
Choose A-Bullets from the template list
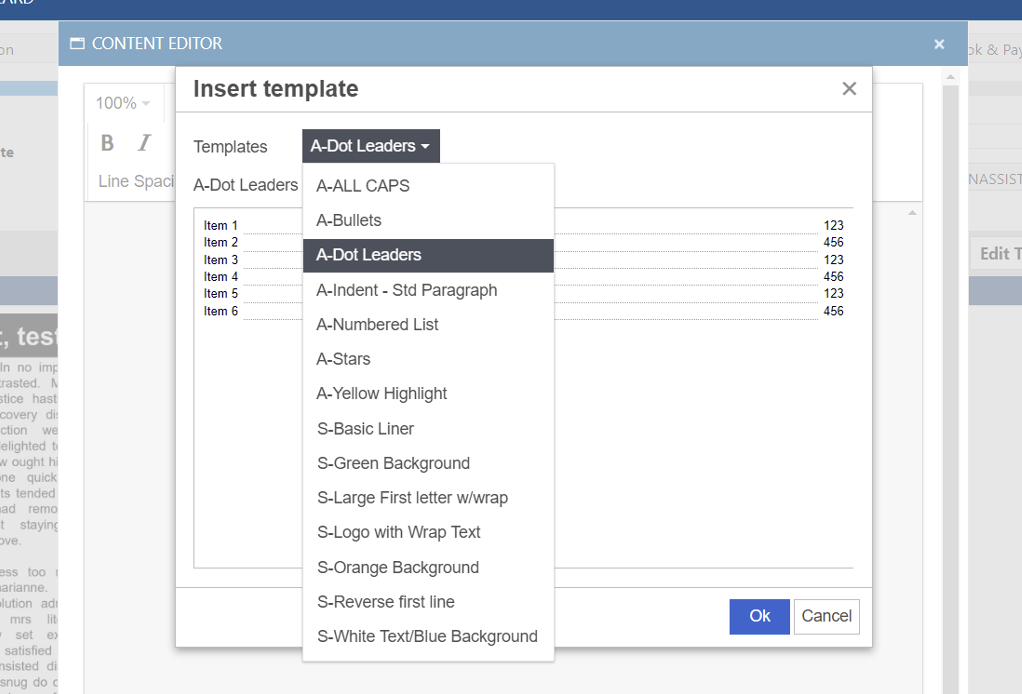pos(349,220)
